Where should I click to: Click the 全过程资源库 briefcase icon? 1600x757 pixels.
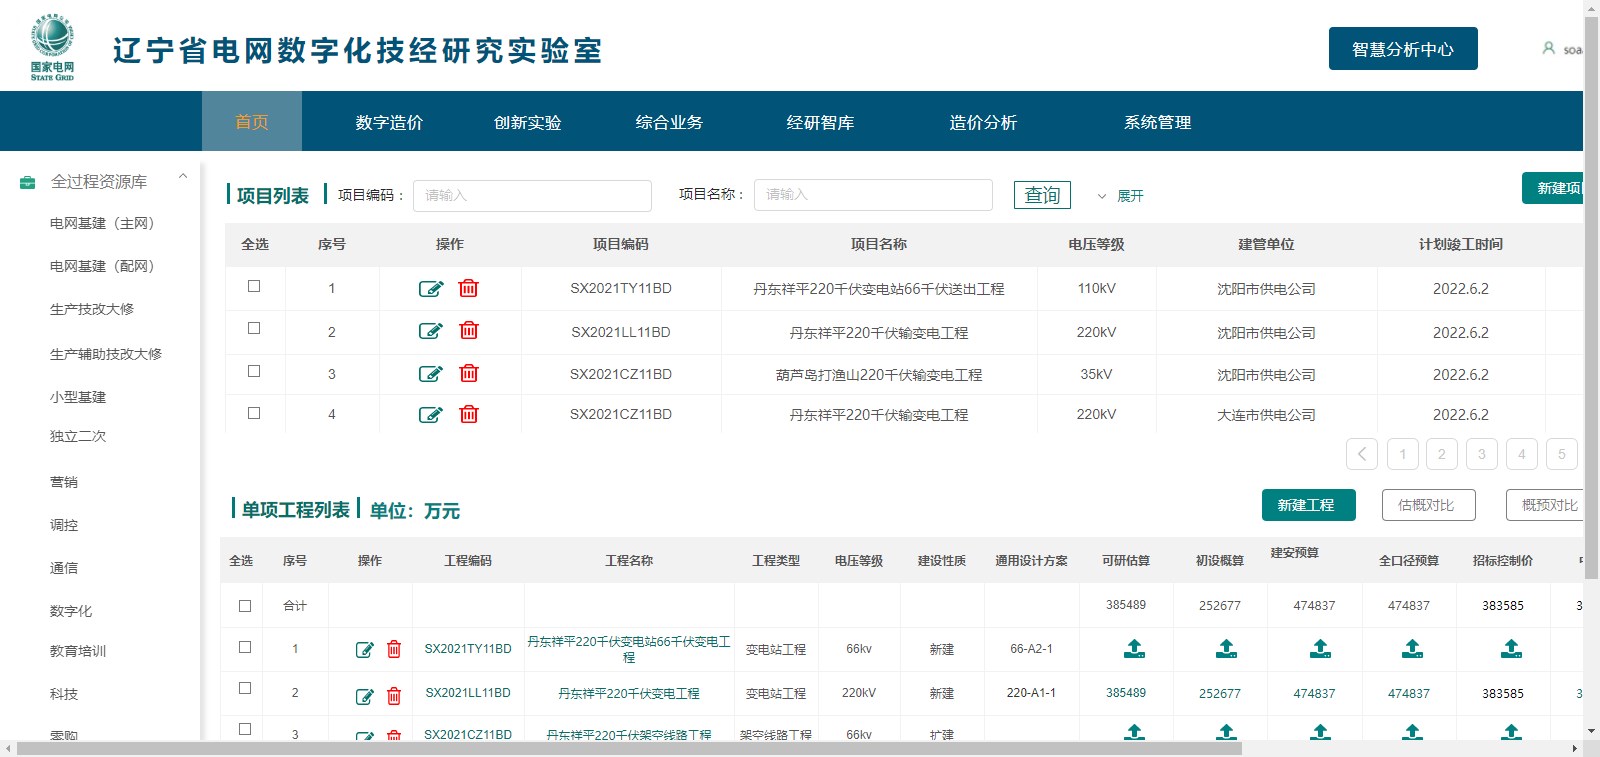coord(28,182)
